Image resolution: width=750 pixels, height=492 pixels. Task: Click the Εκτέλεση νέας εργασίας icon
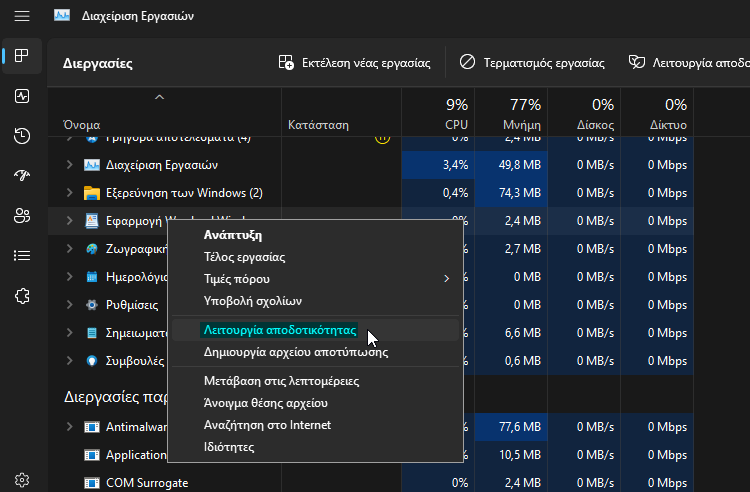286,63
